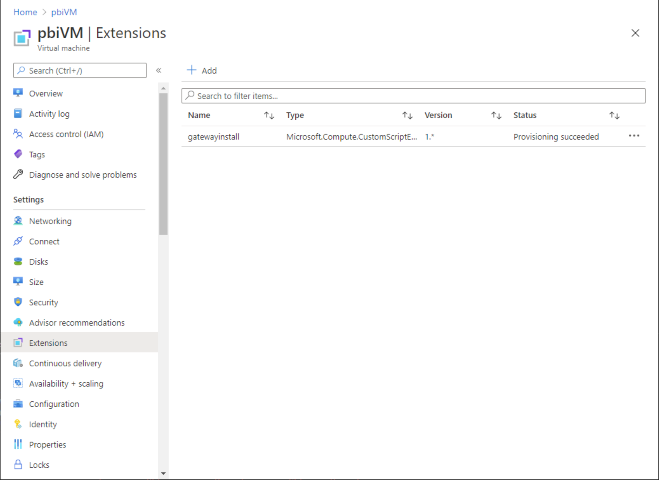Click the sidebar scrollbar down arrow

(x=163, y=474)
